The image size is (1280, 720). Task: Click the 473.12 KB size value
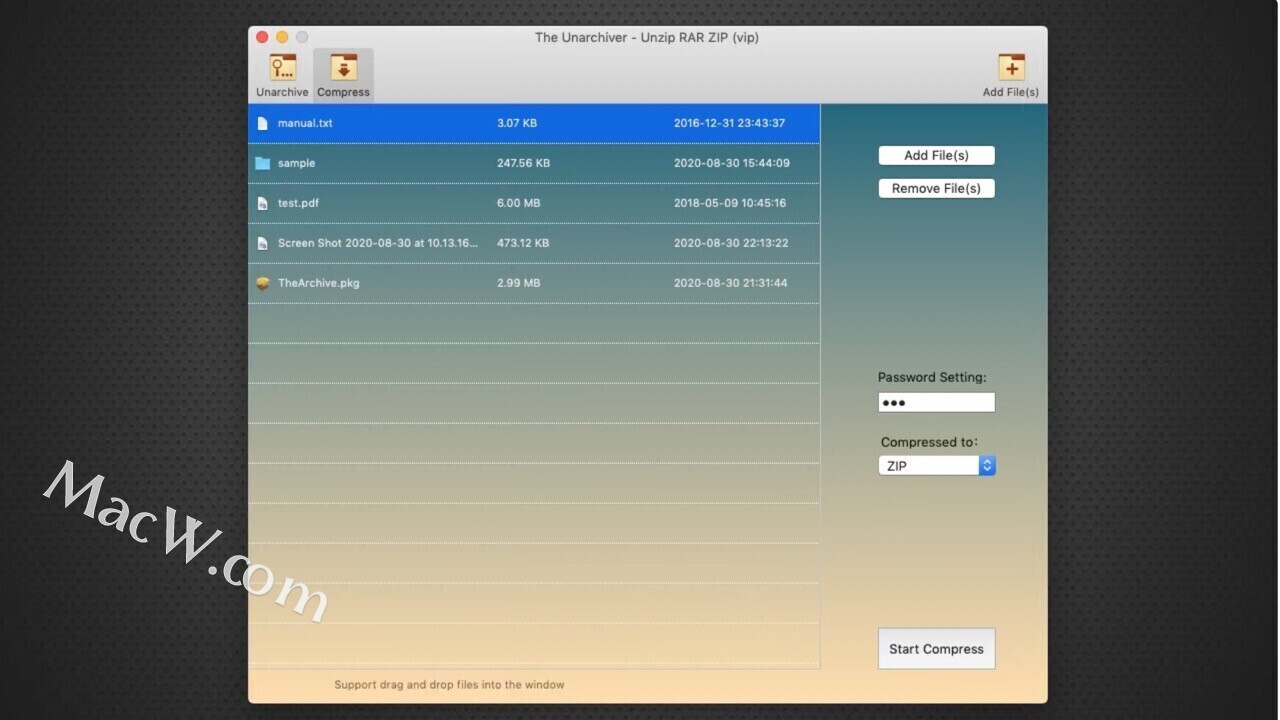(523, 243)
